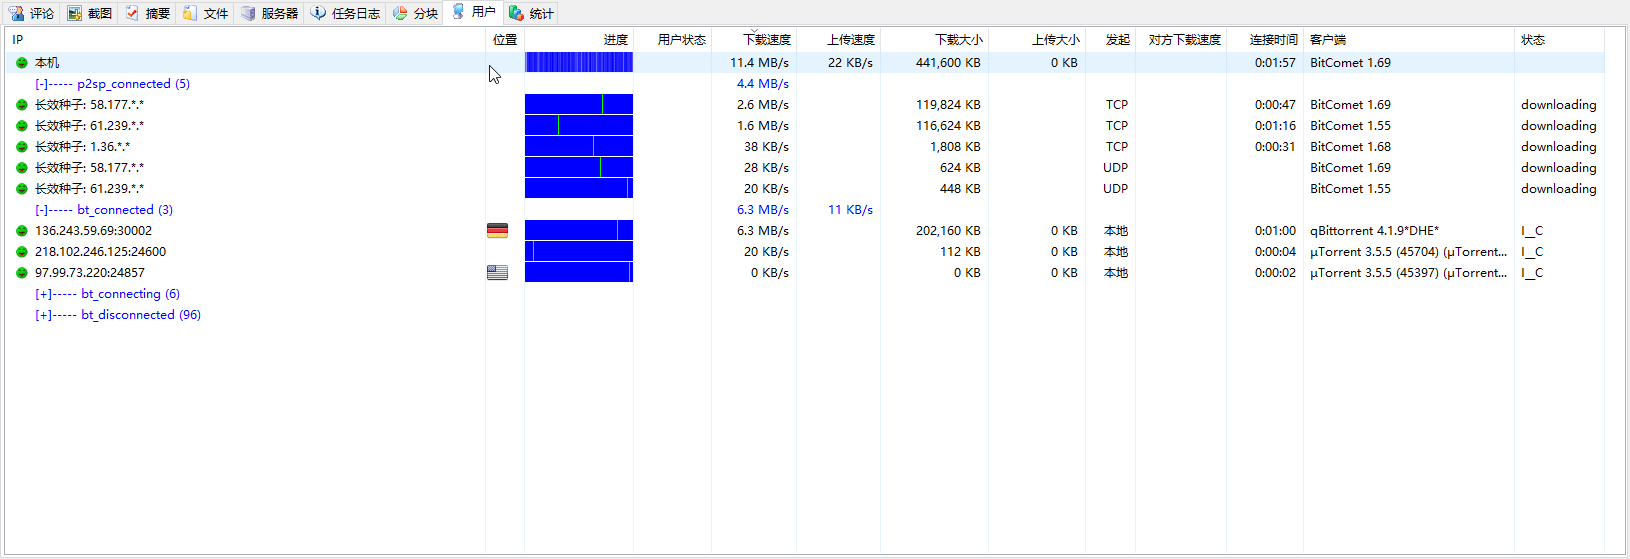Click the 用户 tab person icon
The width and height of the screenshot is (1630, 559).
point(458,11)
